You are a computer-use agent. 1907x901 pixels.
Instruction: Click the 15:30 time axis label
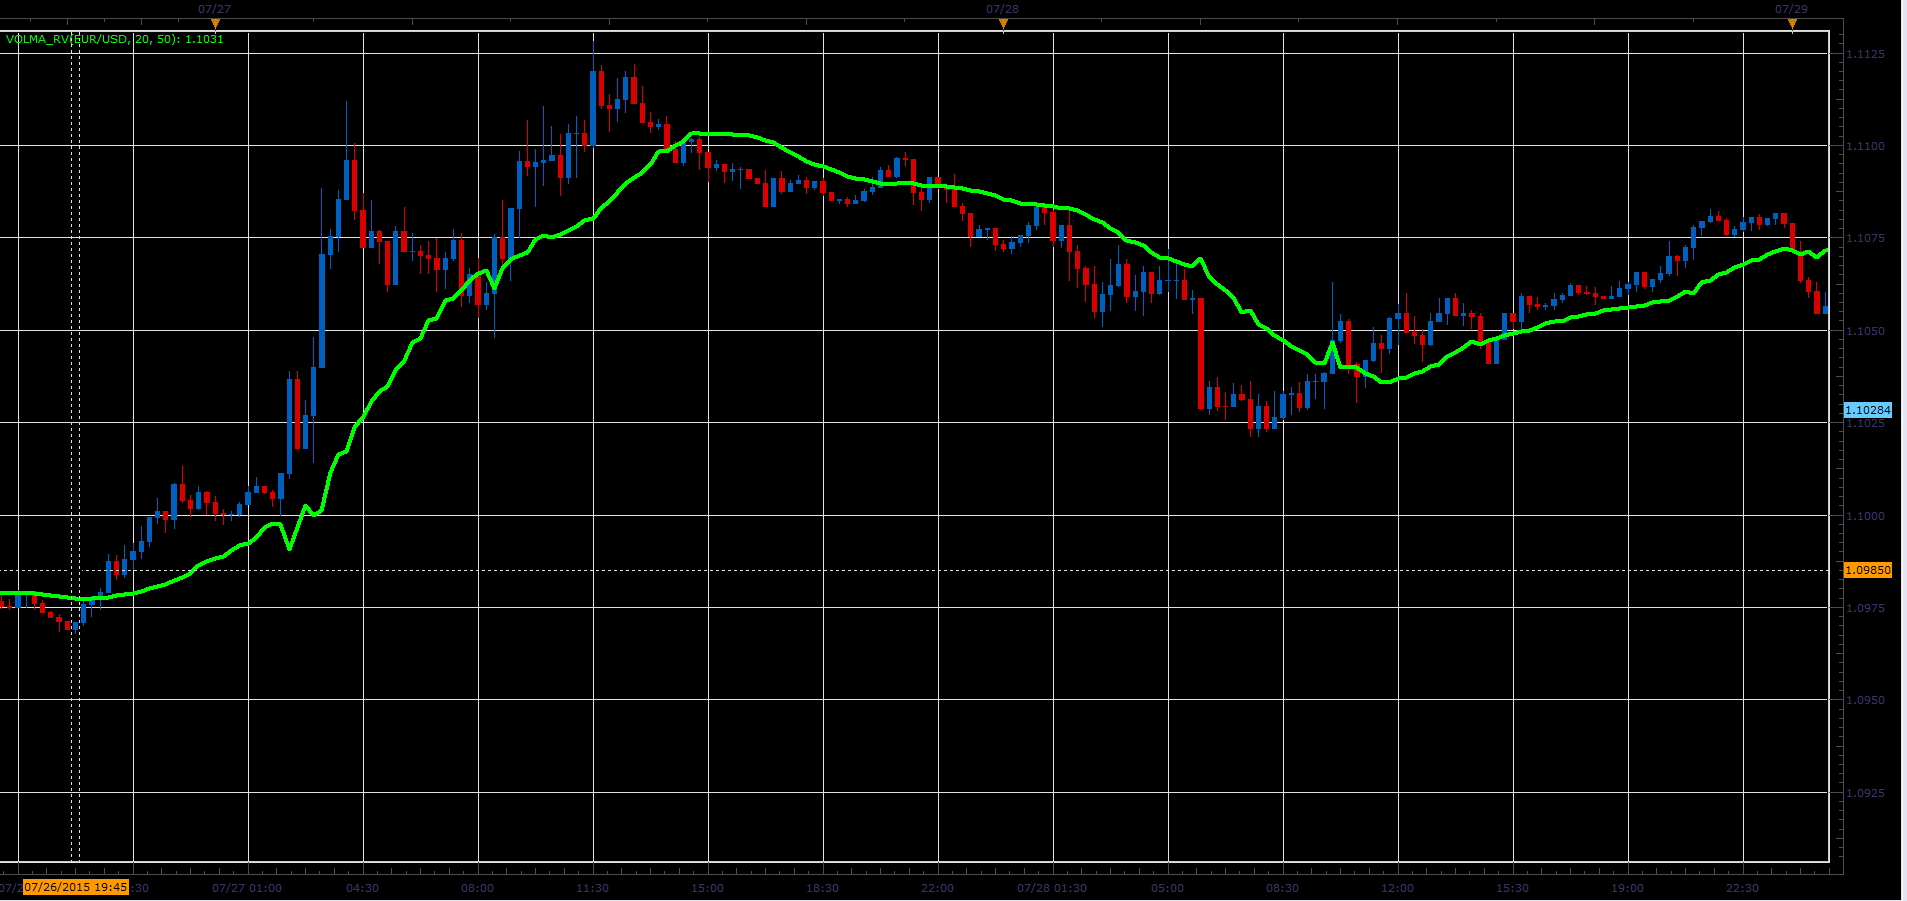(x=1512, y=888)
